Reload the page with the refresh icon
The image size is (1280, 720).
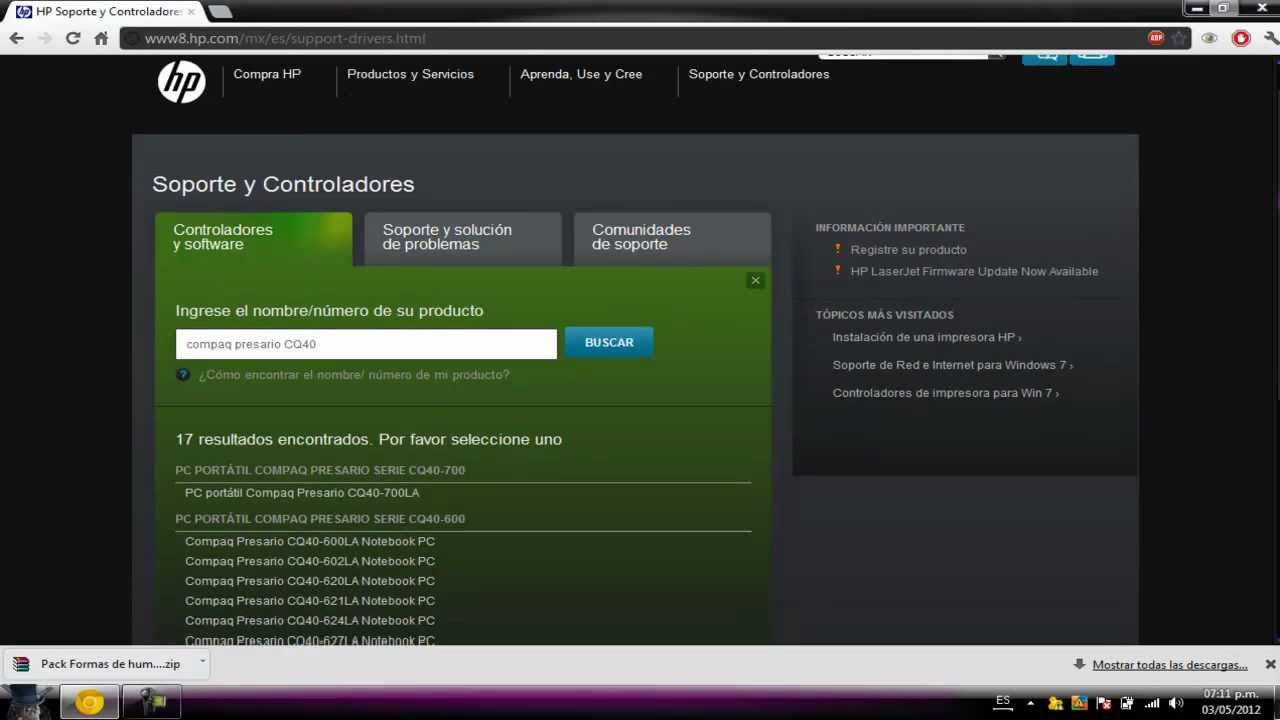pyautogui.click(x=73, y=38)
